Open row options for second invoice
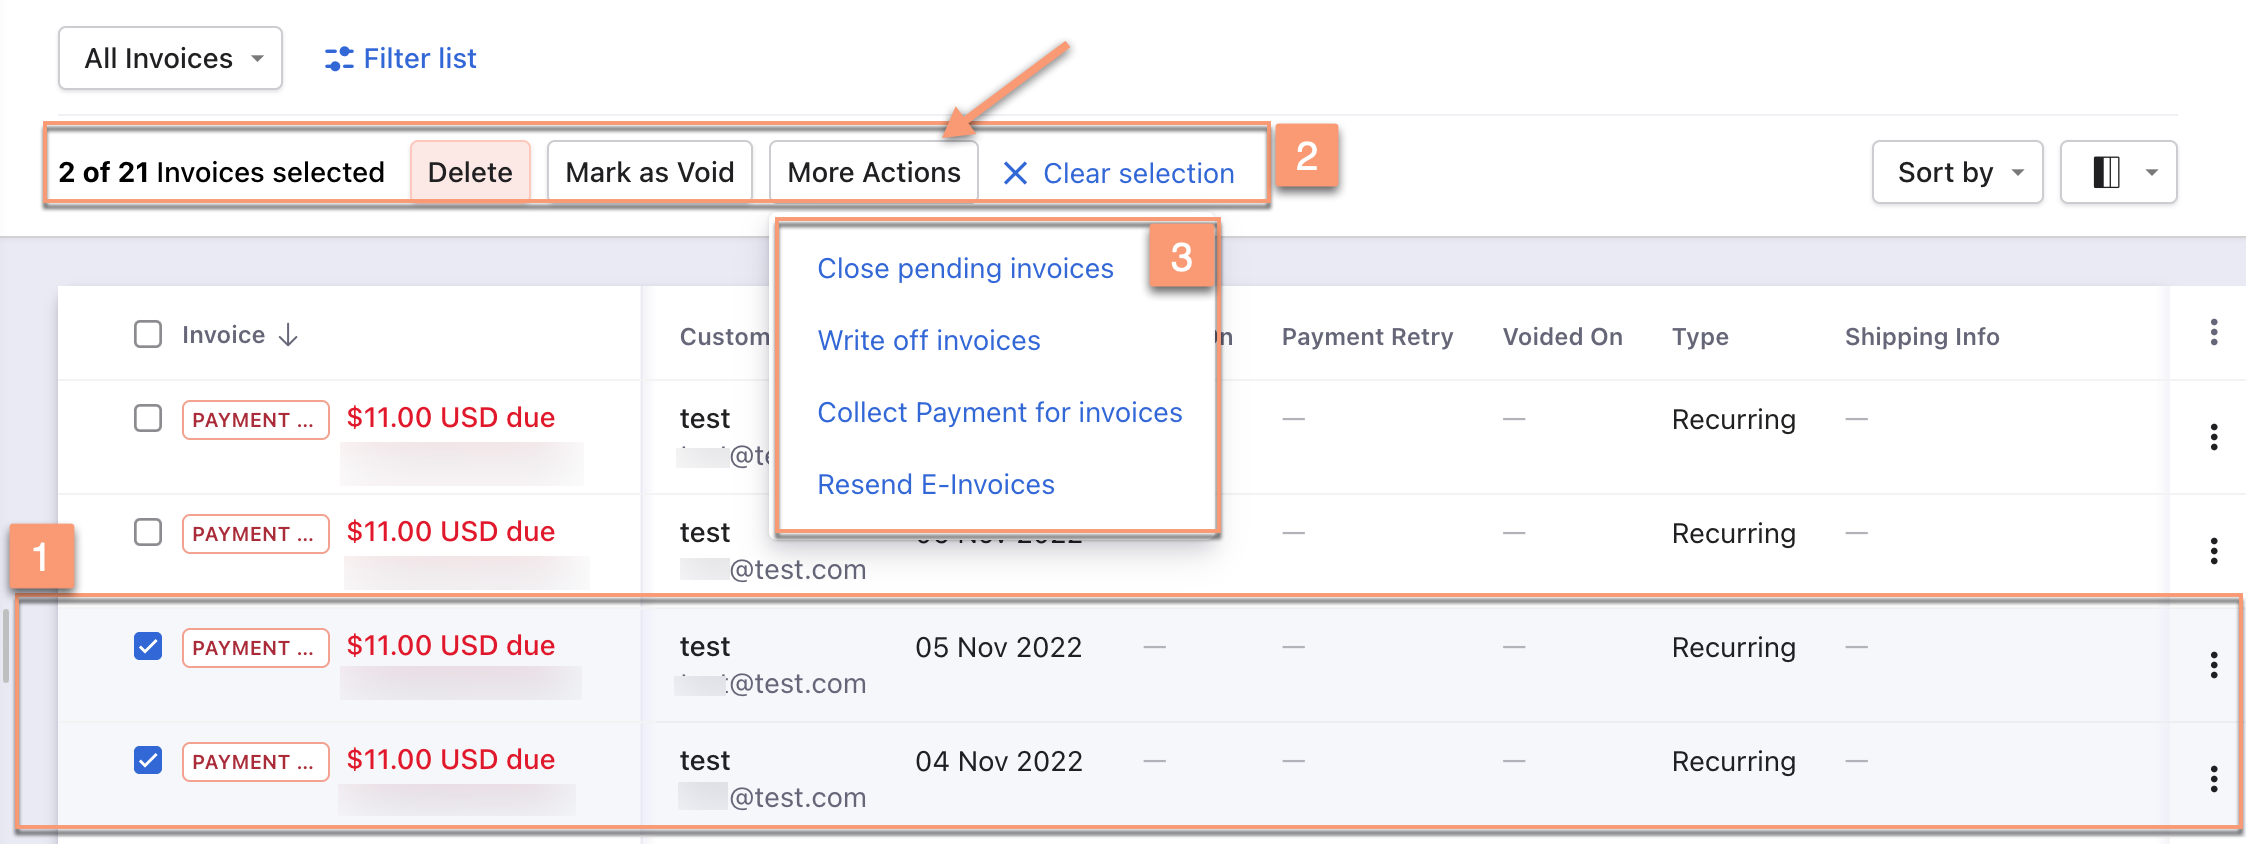The height and width of the screenshot is (844, 2246). pyautogui.click(x=2214, y=551)
